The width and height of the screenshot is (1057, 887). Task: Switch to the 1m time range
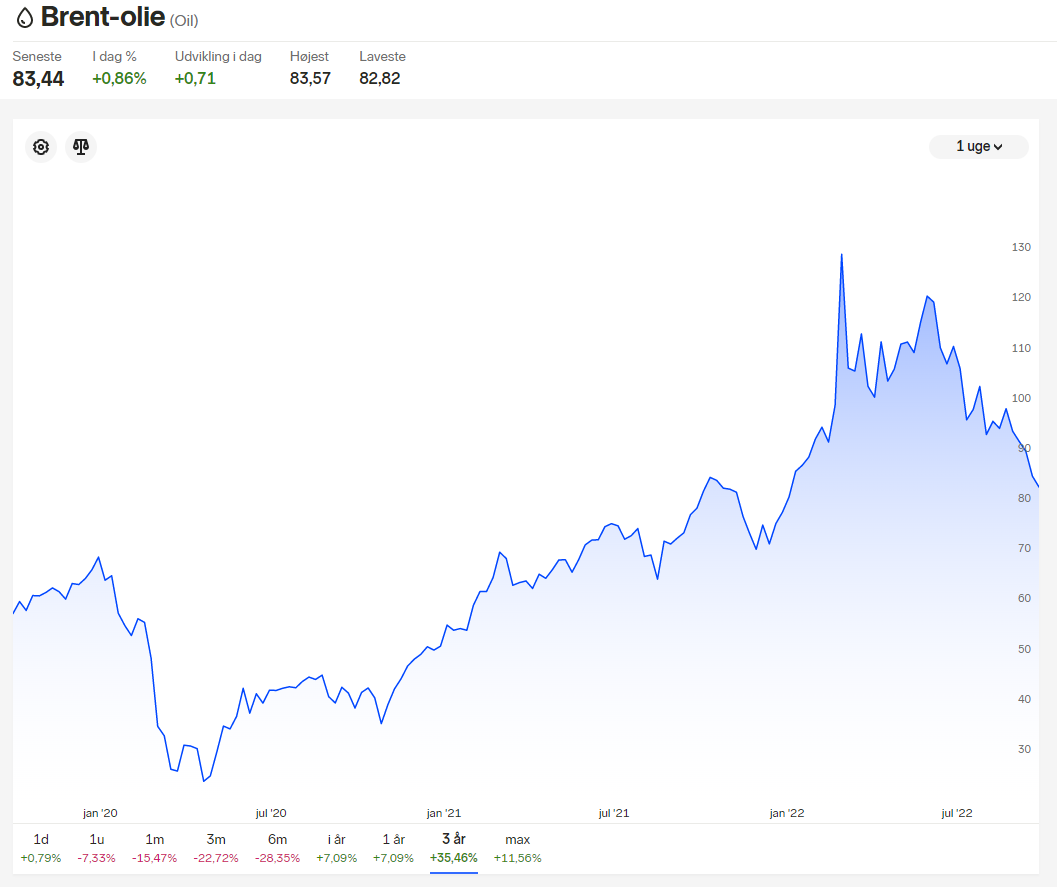154,848
